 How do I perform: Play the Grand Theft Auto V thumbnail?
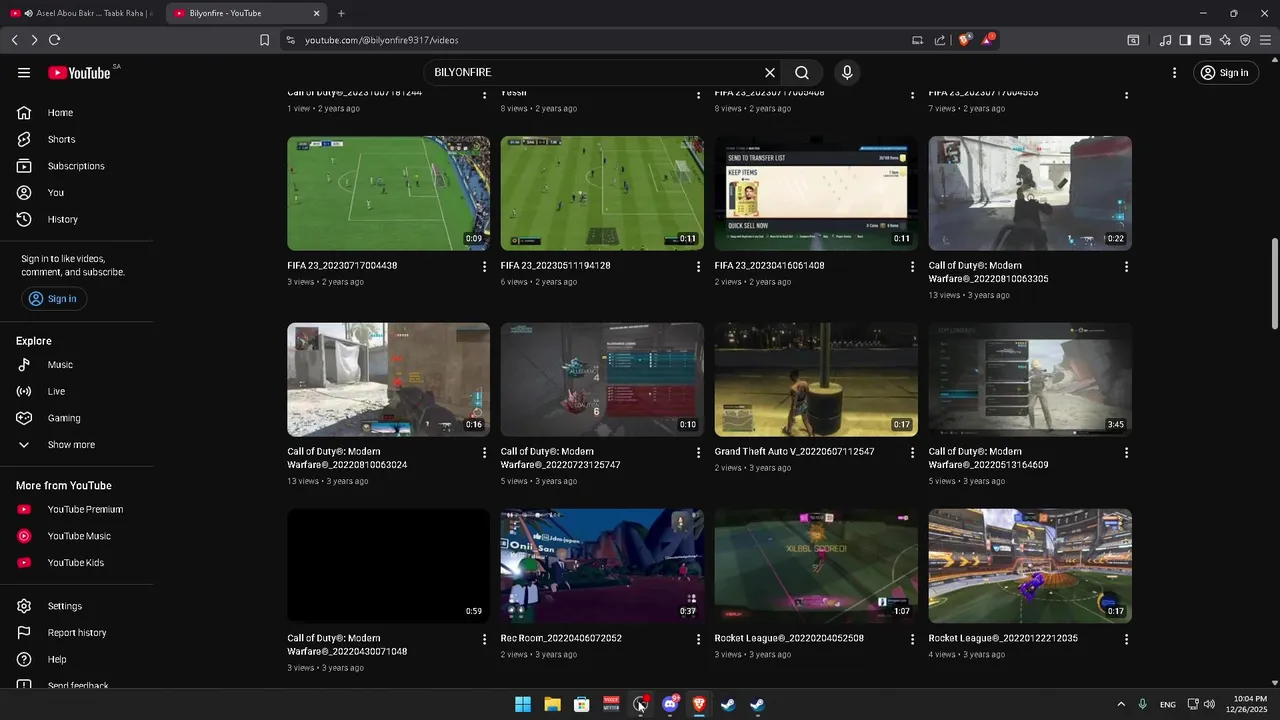click(x=816, y=379)
